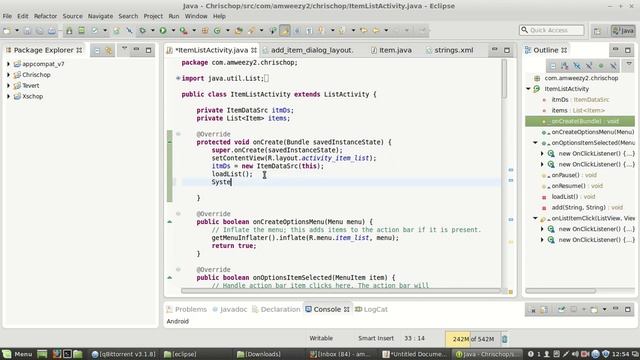Expand the appcompat_v7 project
Image resolution: width=640 pixels, height=360 pixels.
point(8,64)
